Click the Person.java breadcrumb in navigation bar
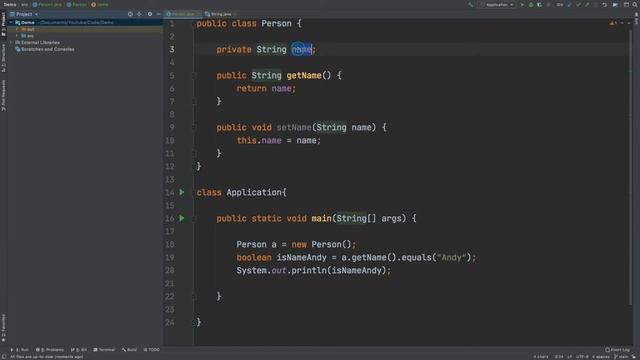Screen dimensions: 640x360 pos(47,5)
